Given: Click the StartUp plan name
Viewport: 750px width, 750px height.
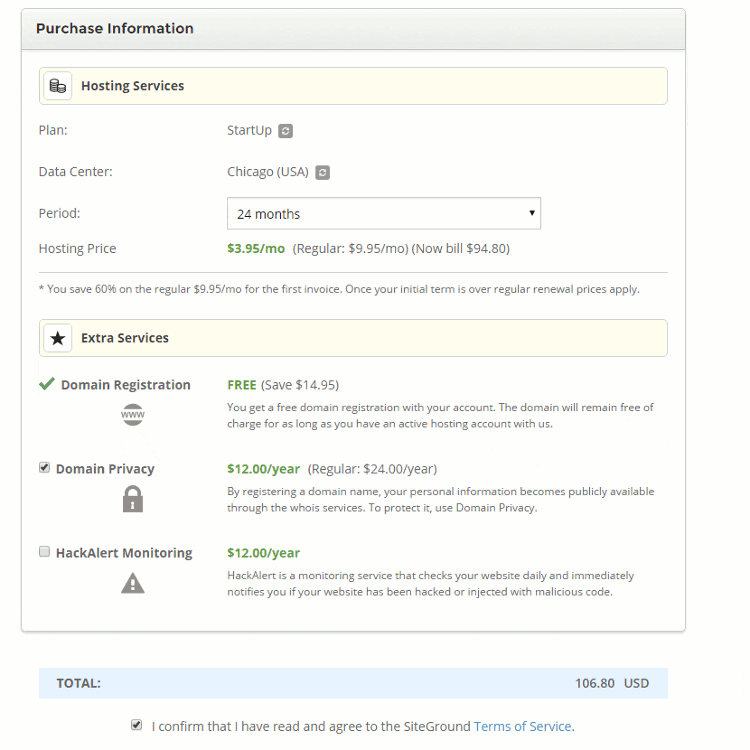Looking at the screenshot, I should tap(249, 131).
